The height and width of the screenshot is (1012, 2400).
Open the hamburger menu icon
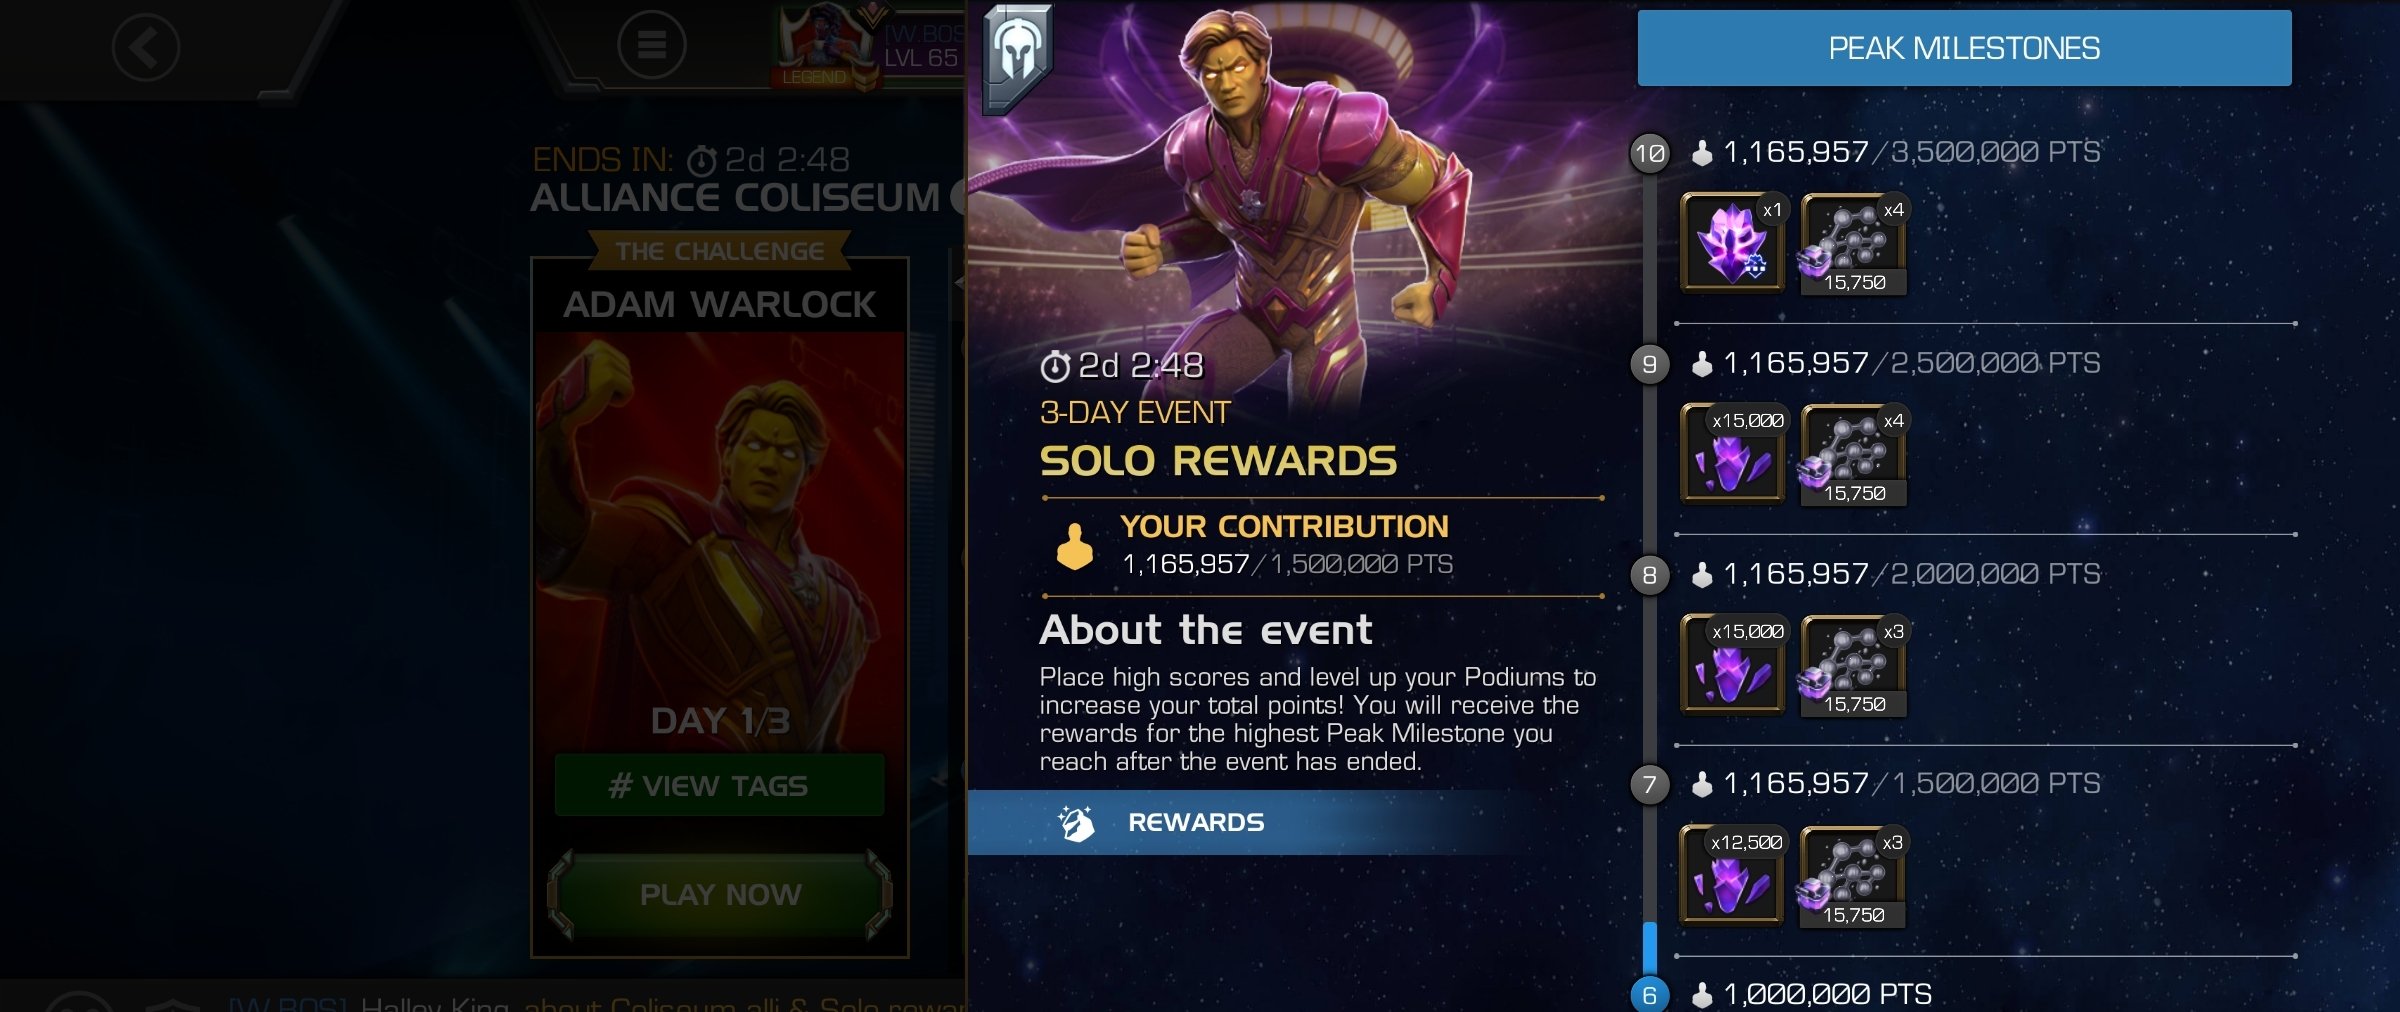(651, 45)
